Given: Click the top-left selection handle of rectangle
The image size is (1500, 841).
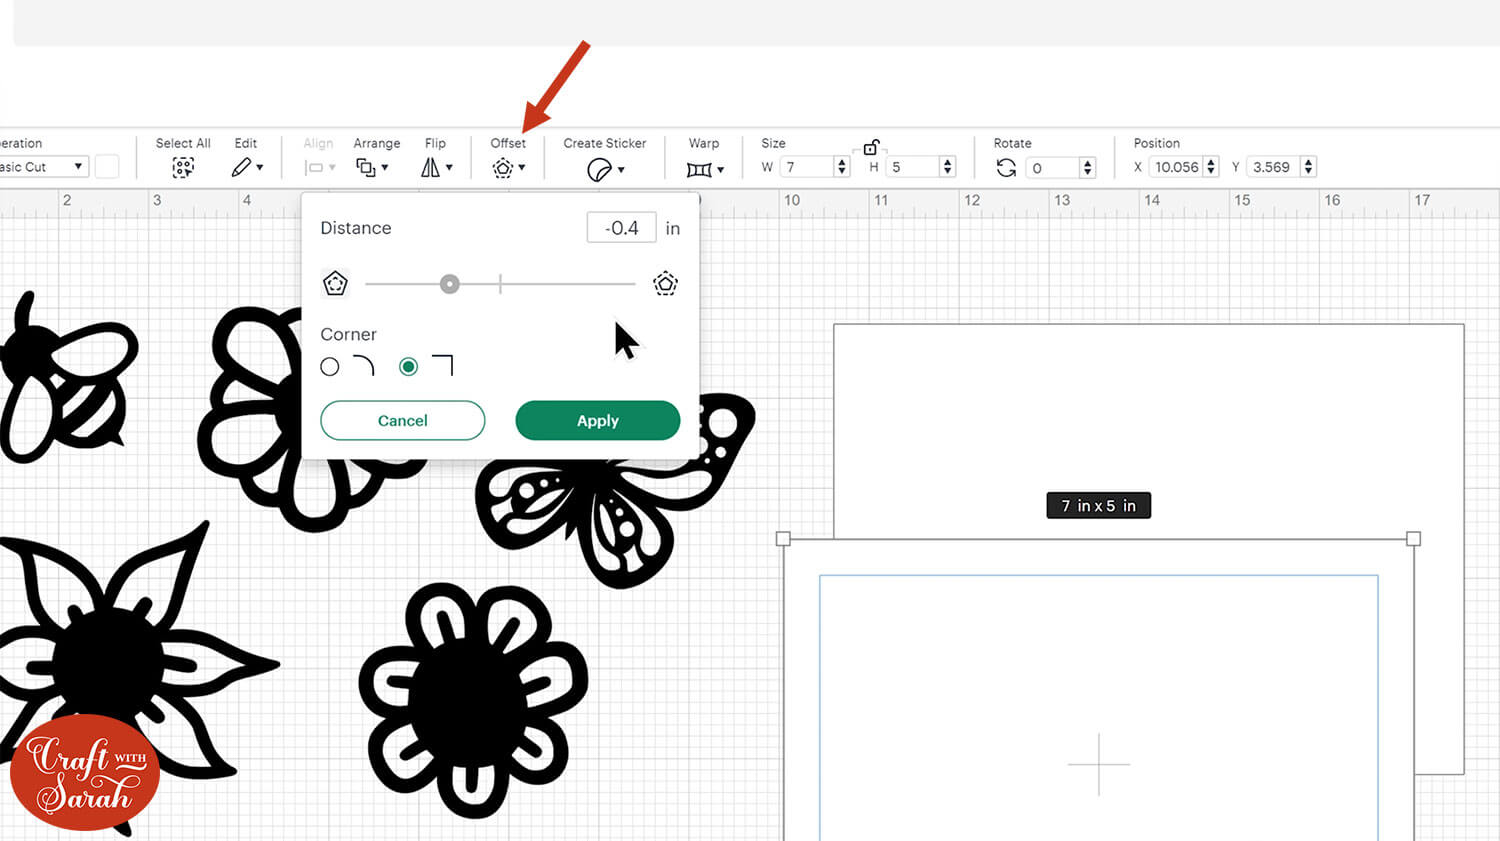Looking at the screenshot, I should coord(783,539).
